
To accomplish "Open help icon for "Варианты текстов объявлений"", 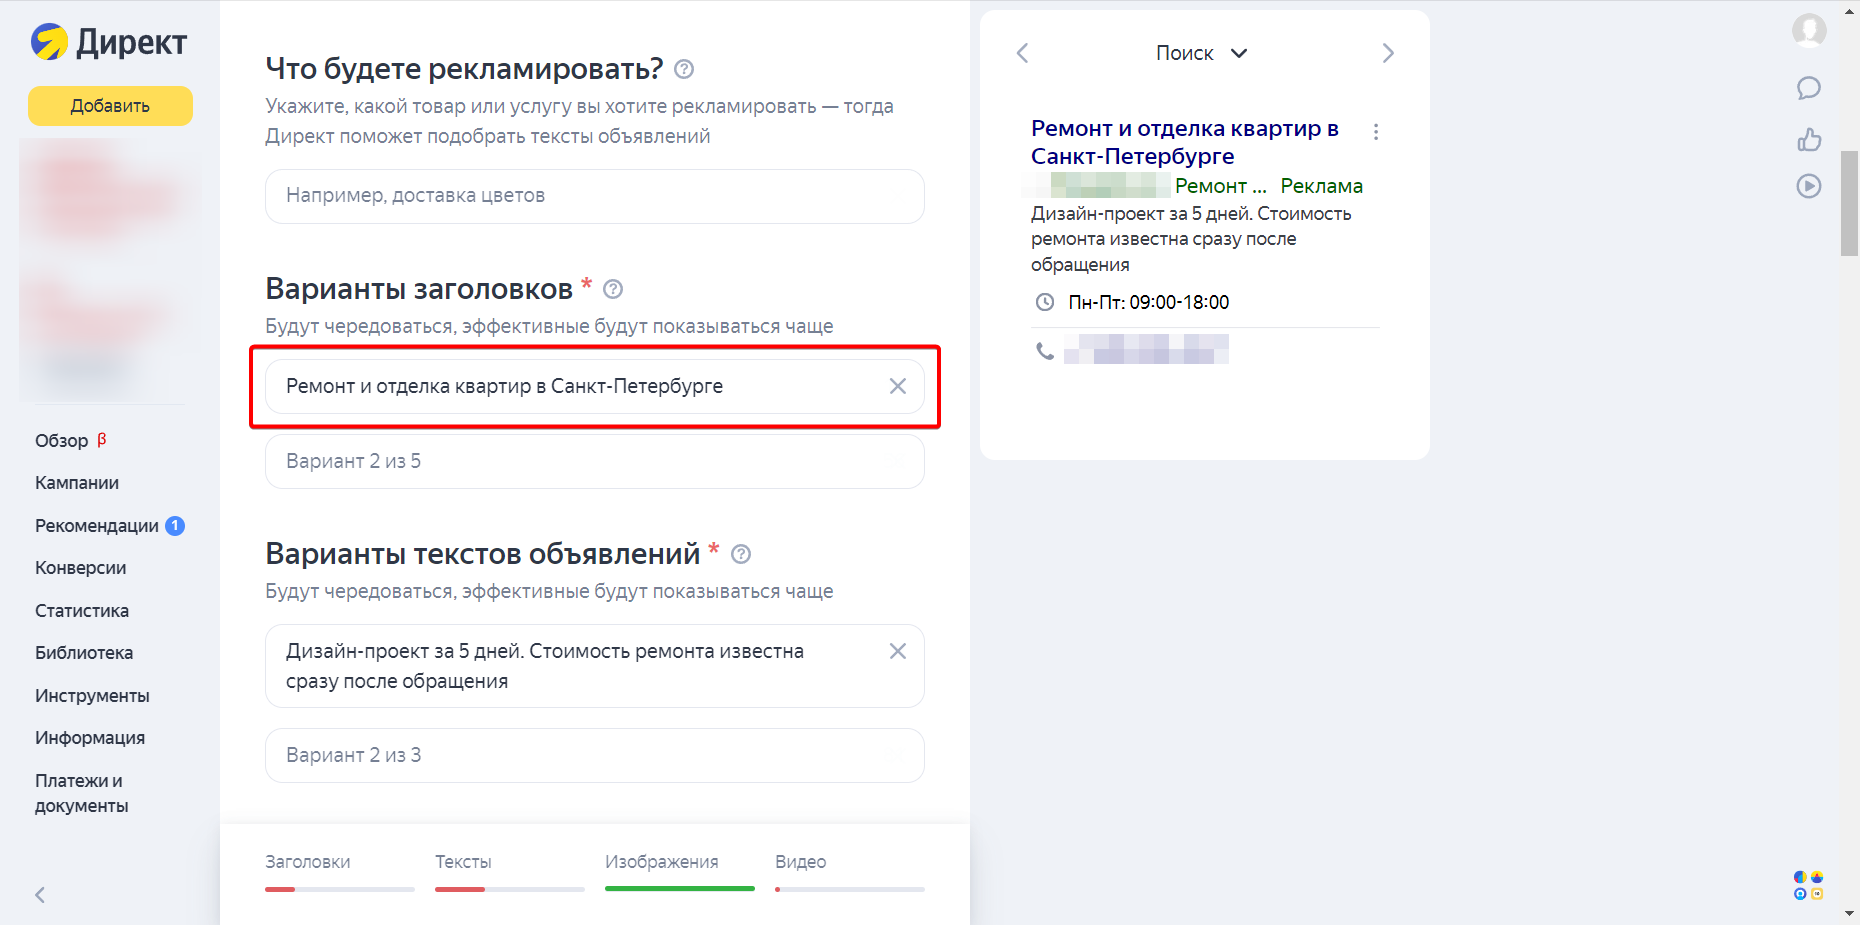I will point(741,554).
